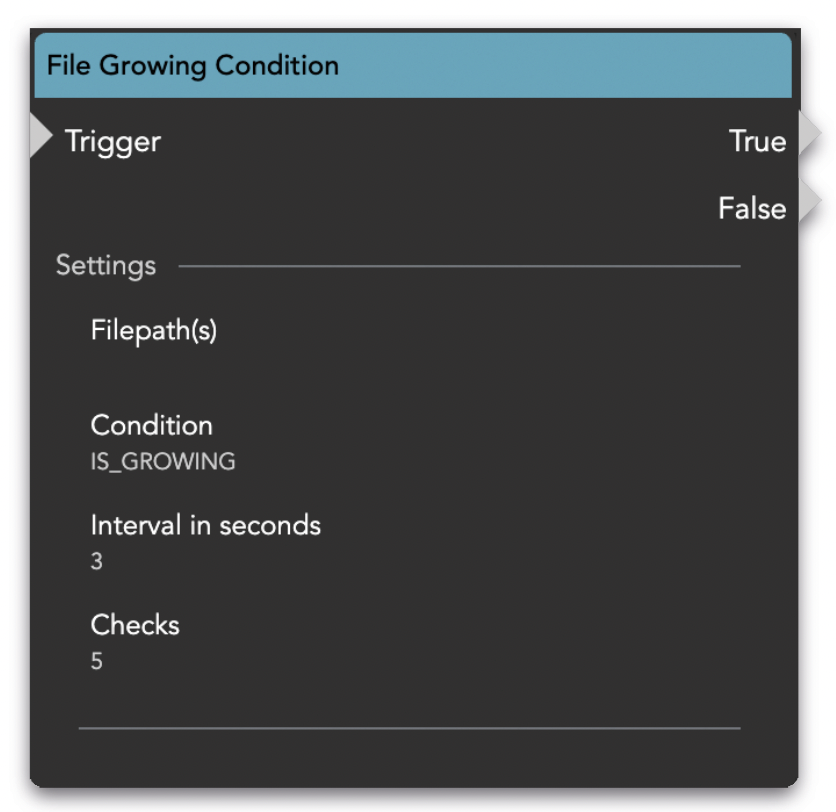
Task: Open the IS_GROWING condition value
Action: (x=163, y=462)
